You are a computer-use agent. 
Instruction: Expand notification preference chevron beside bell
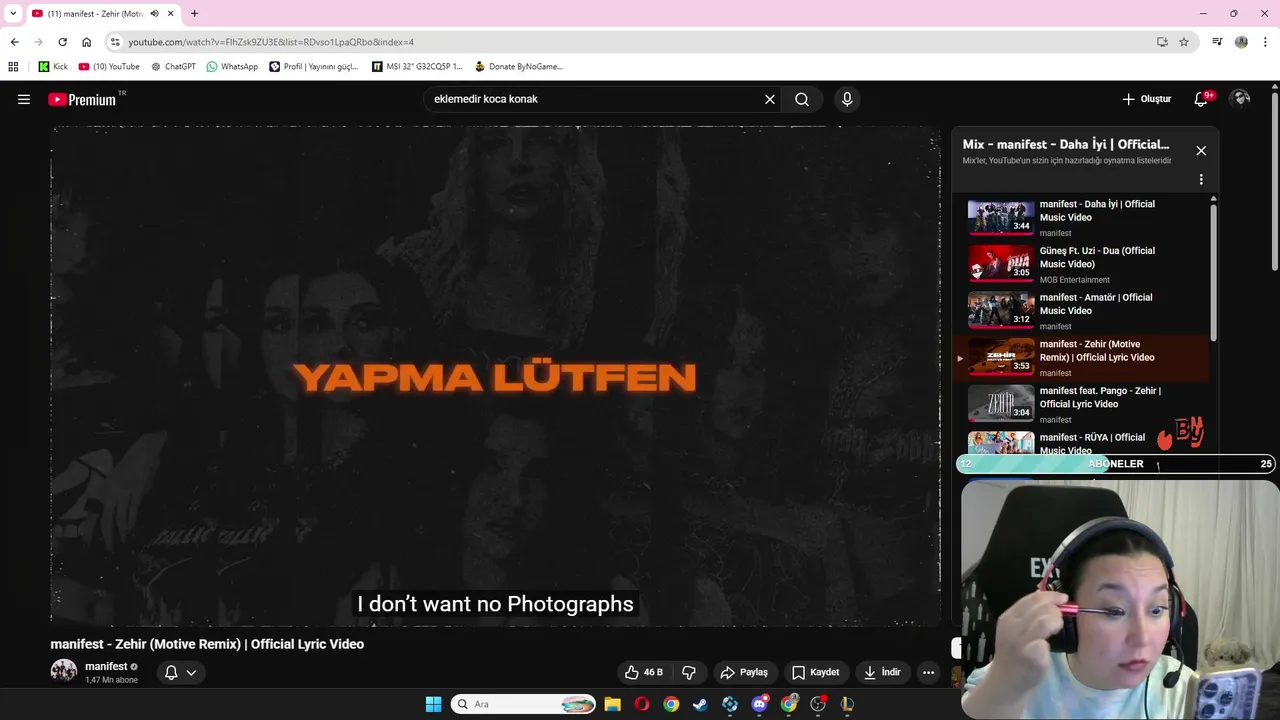click(x=191, y=672)
